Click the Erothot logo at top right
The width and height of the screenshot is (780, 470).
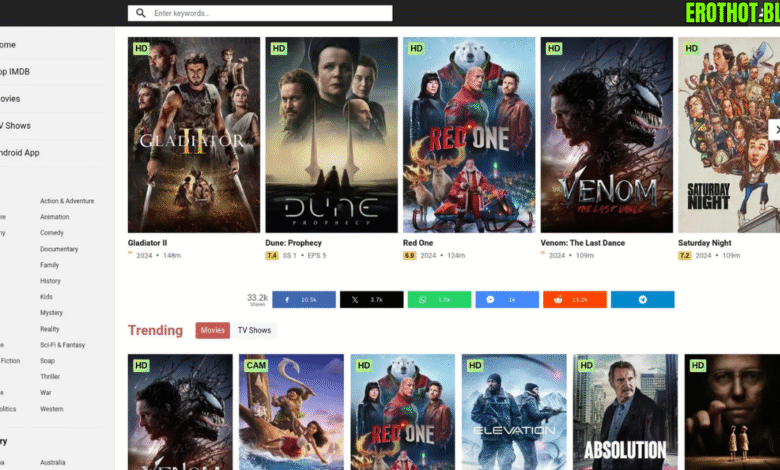pos(732,13)
